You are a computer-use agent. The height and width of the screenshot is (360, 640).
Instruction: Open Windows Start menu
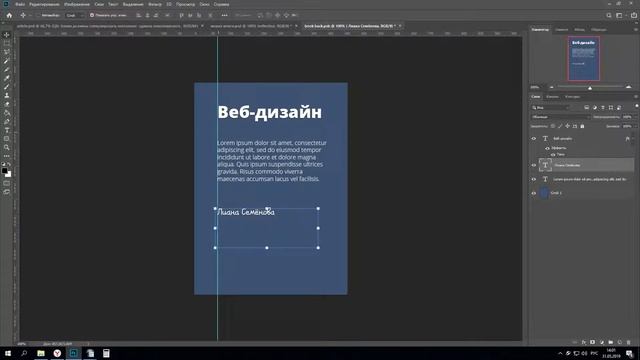(8, 353)
